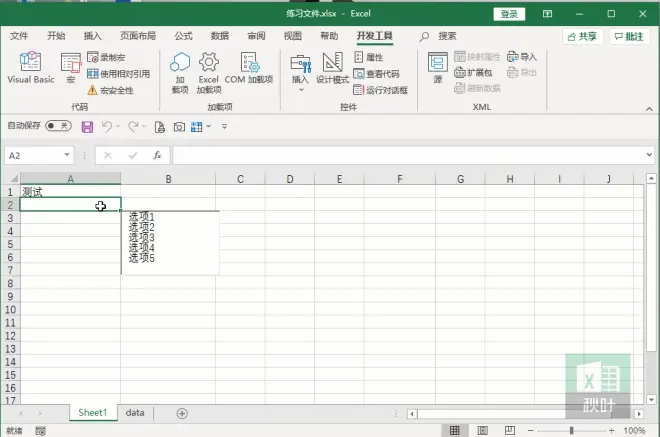Open the Macros (宏) dialog
Viewport: 660px width, 437px height.
[71, 67]
